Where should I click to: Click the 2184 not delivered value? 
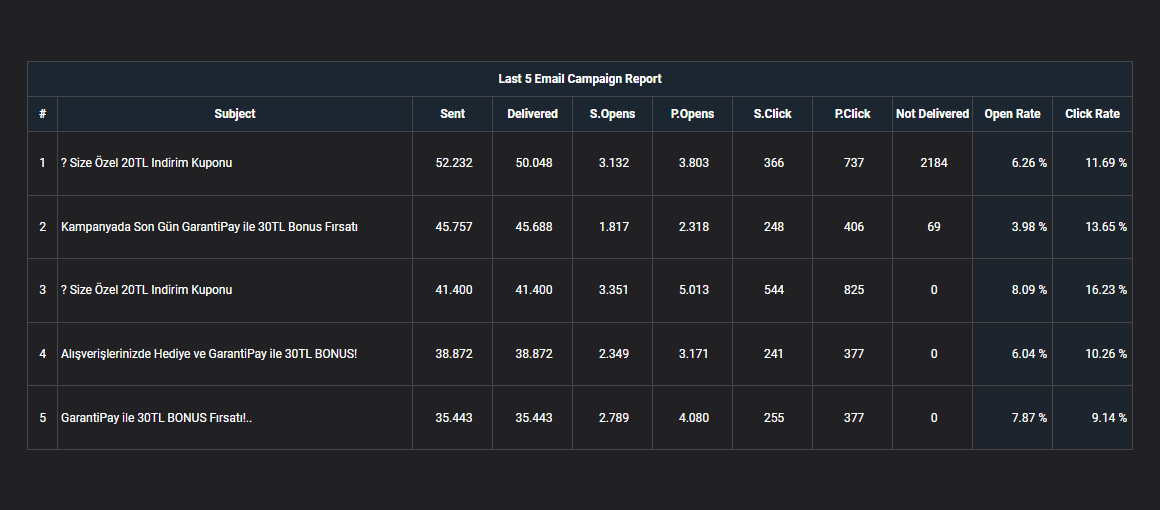[934, 163]
